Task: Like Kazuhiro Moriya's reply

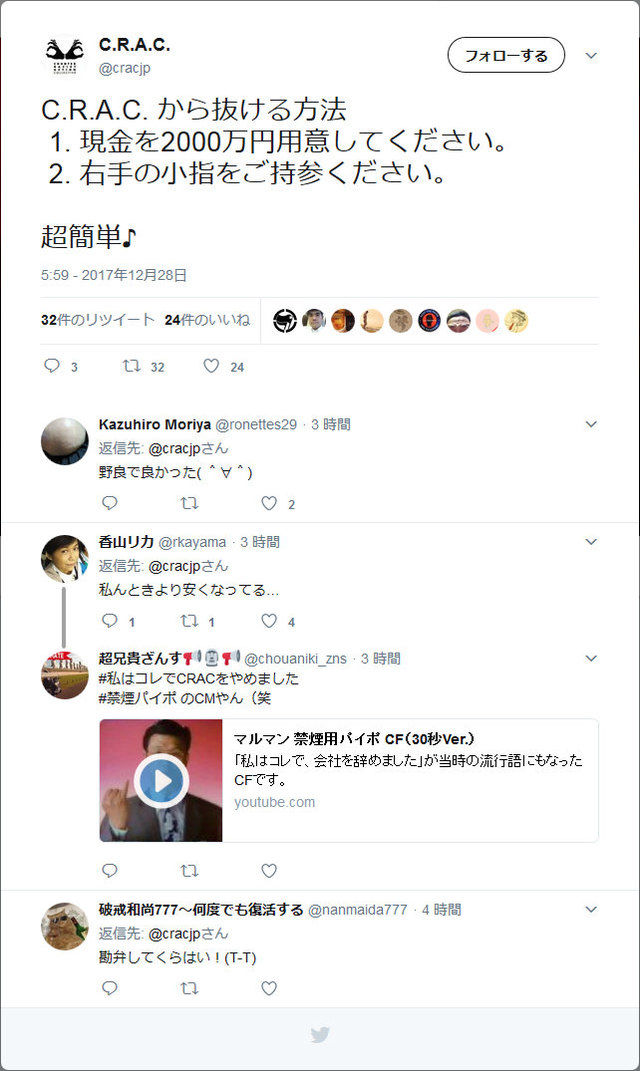Action: point(269,503)
